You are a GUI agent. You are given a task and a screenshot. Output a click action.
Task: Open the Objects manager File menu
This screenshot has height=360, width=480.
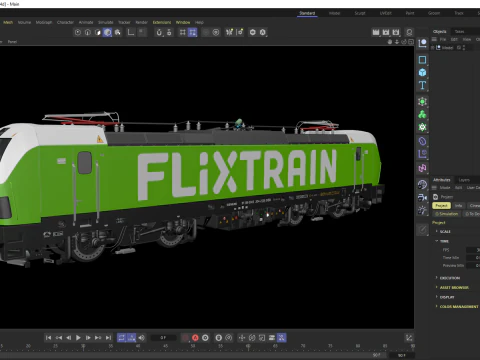443,39
